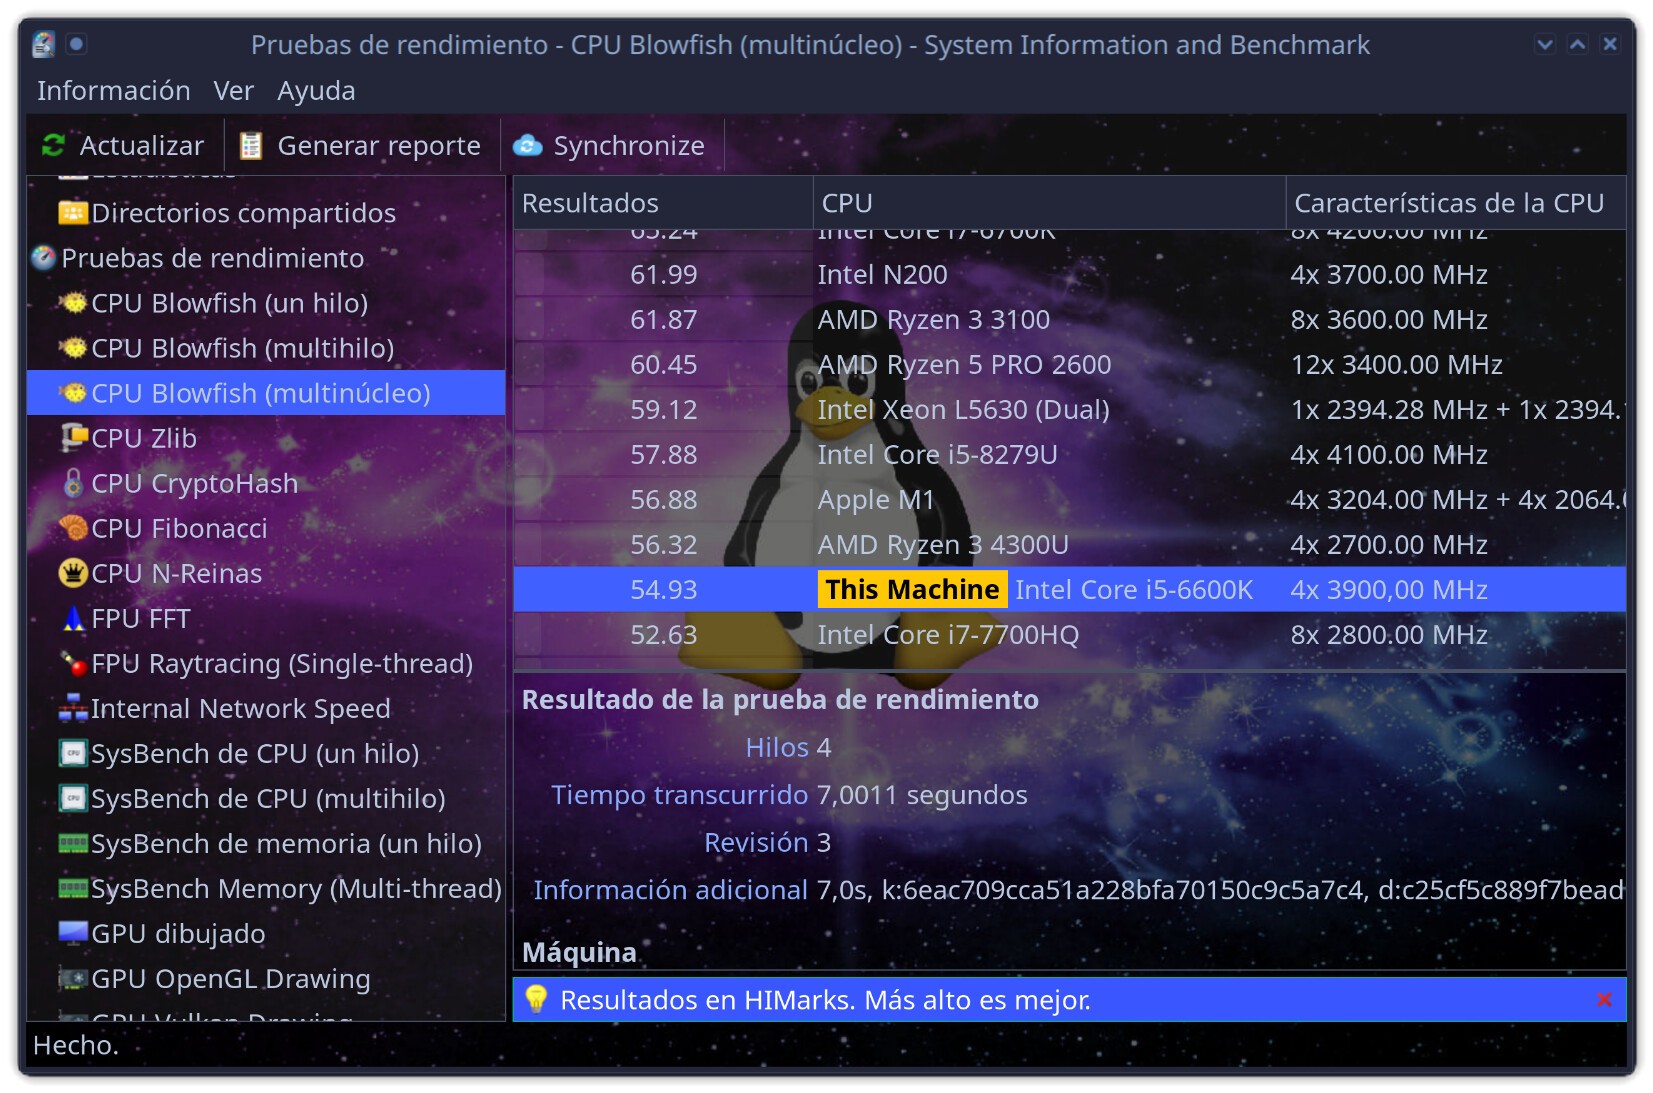Select the Internal Network Speed icon
This screenshot has width=1653, height=1093.
coord(73,708)
